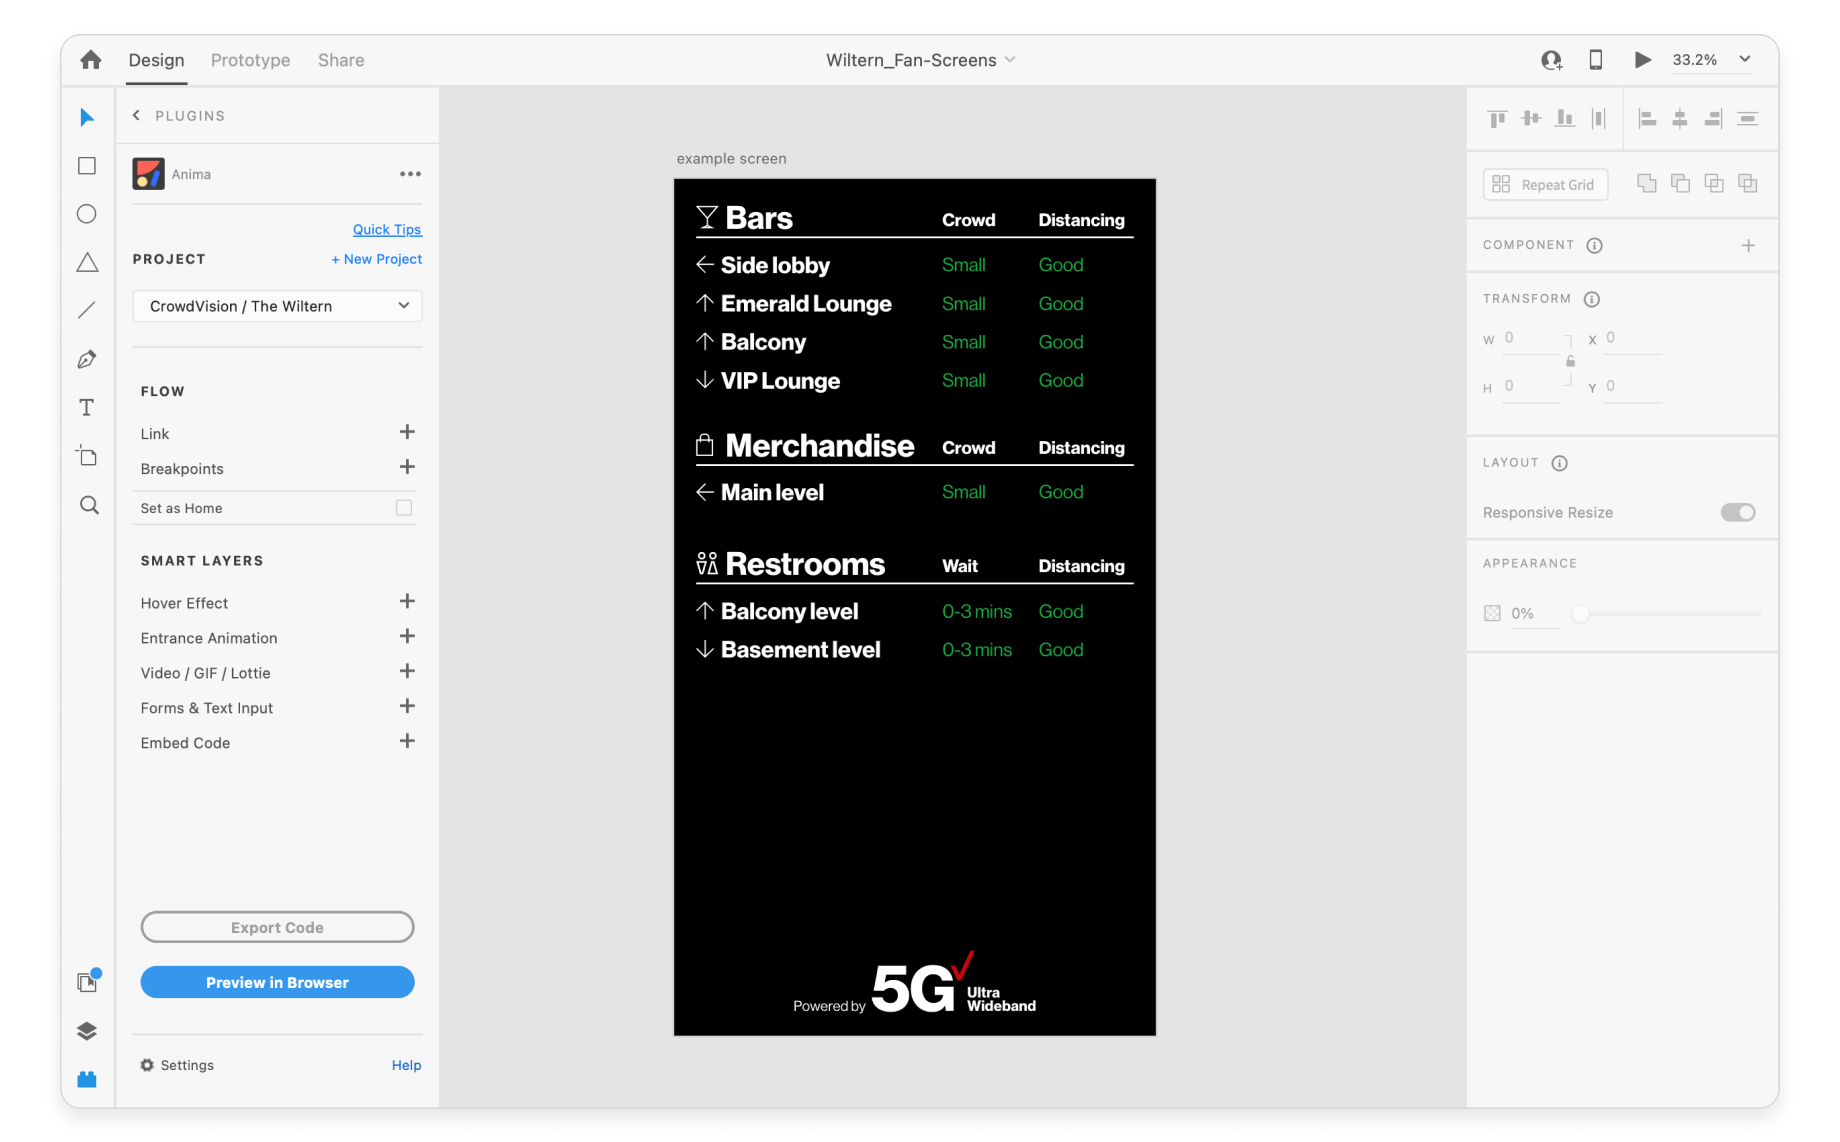
Task: Select the Pen tool
Action: point(87,359)
